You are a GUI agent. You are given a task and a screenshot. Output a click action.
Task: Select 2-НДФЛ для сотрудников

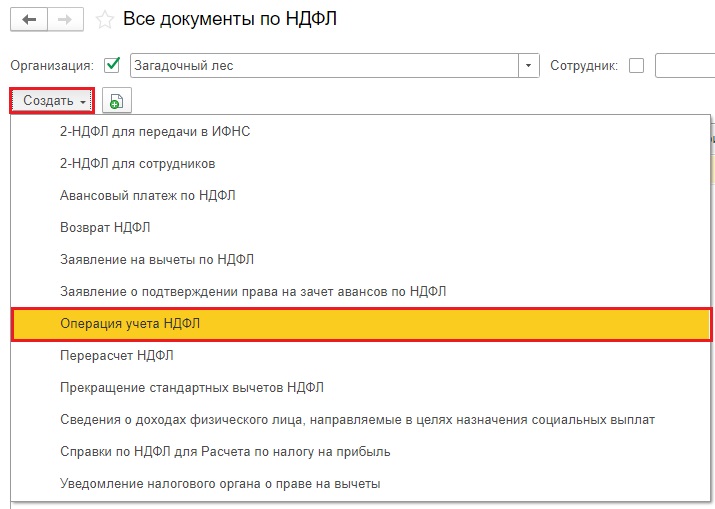click(x=360, y=163)
